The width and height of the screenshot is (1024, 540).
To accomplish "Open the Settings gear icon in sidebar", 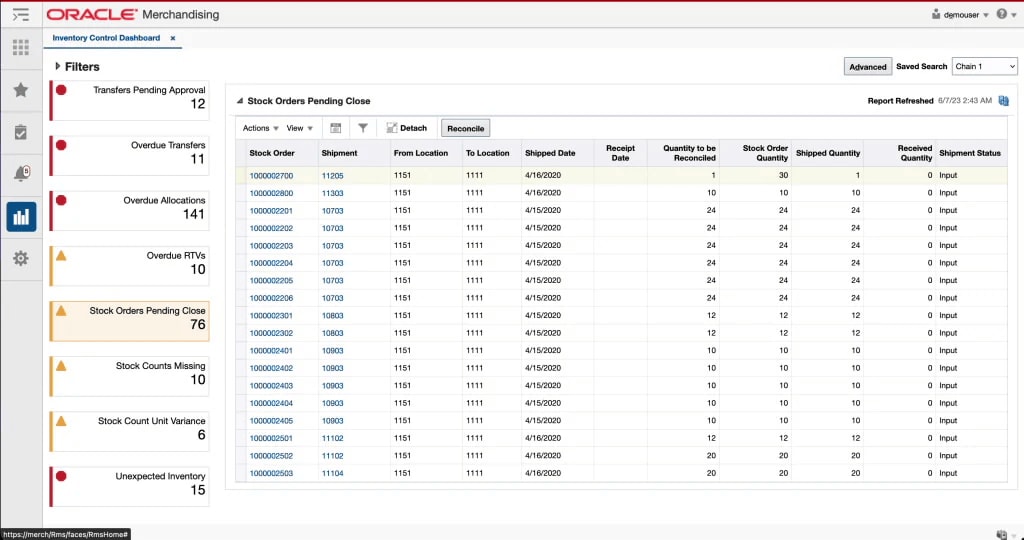I will click(20, 258).
